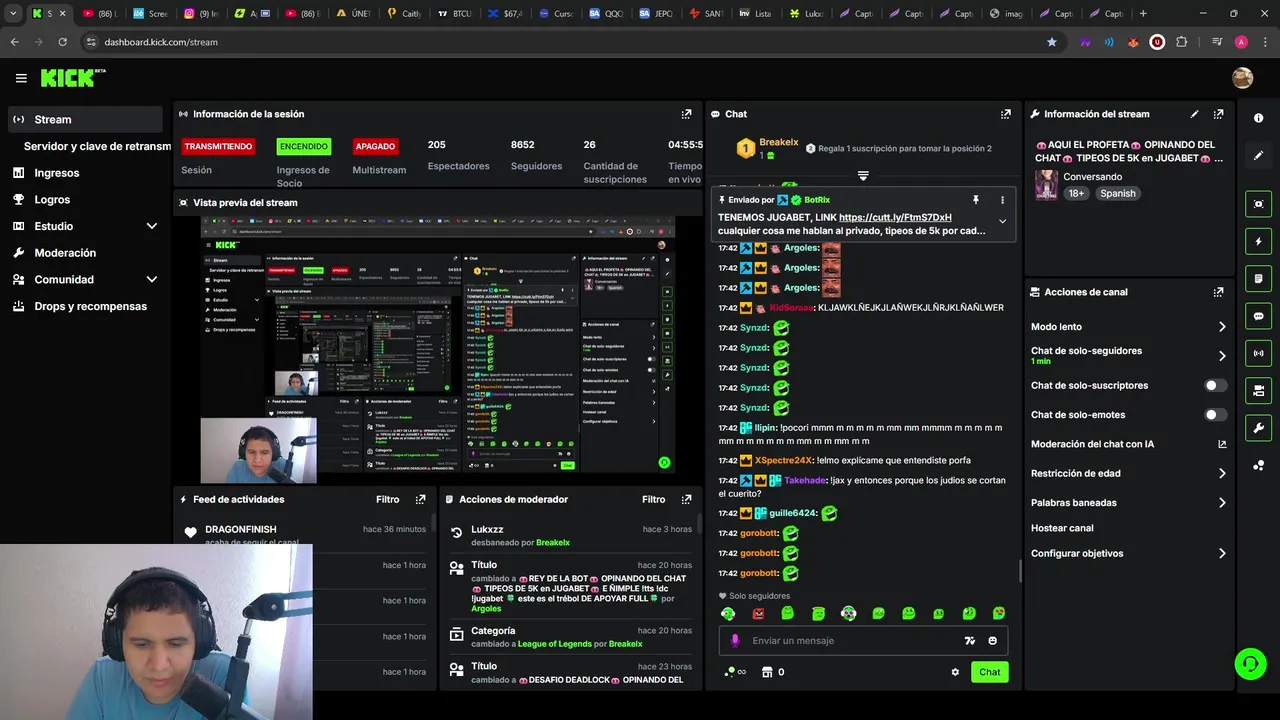
Task: Open chat settings gear icon
Action: (955, 672)
